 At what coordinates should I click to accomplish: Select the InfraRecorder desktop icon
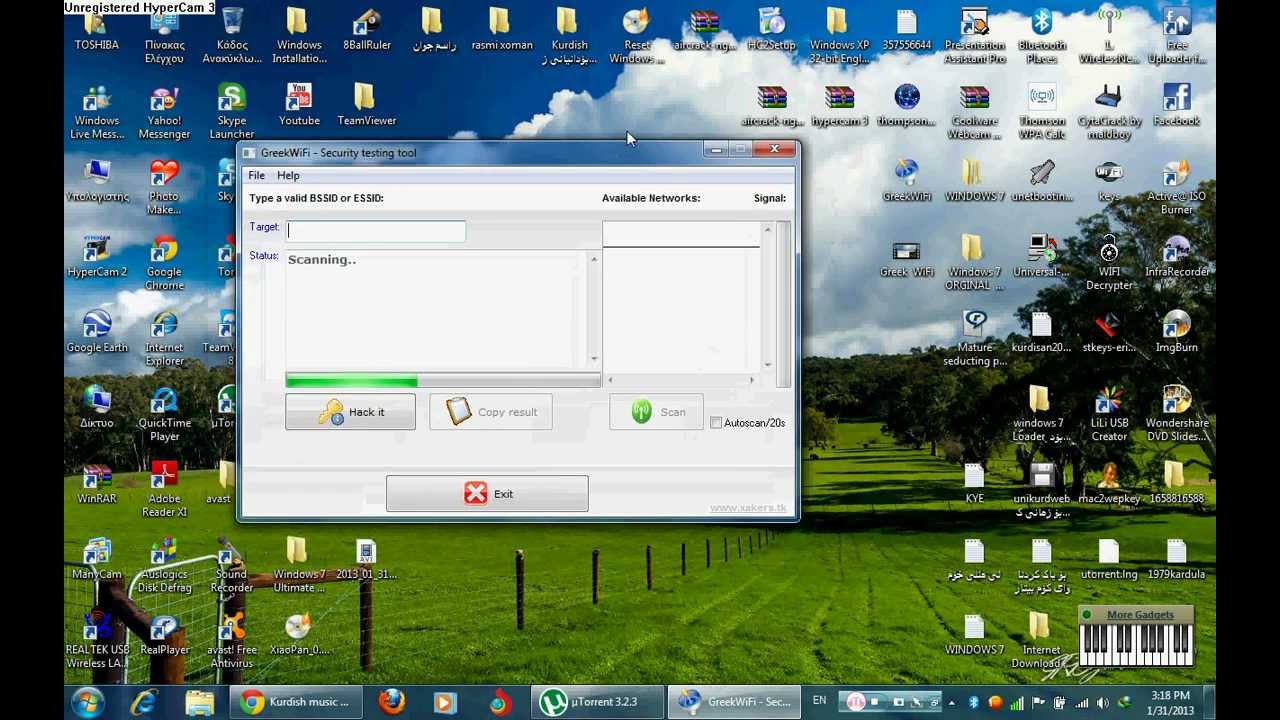[x=1176, y=256]
